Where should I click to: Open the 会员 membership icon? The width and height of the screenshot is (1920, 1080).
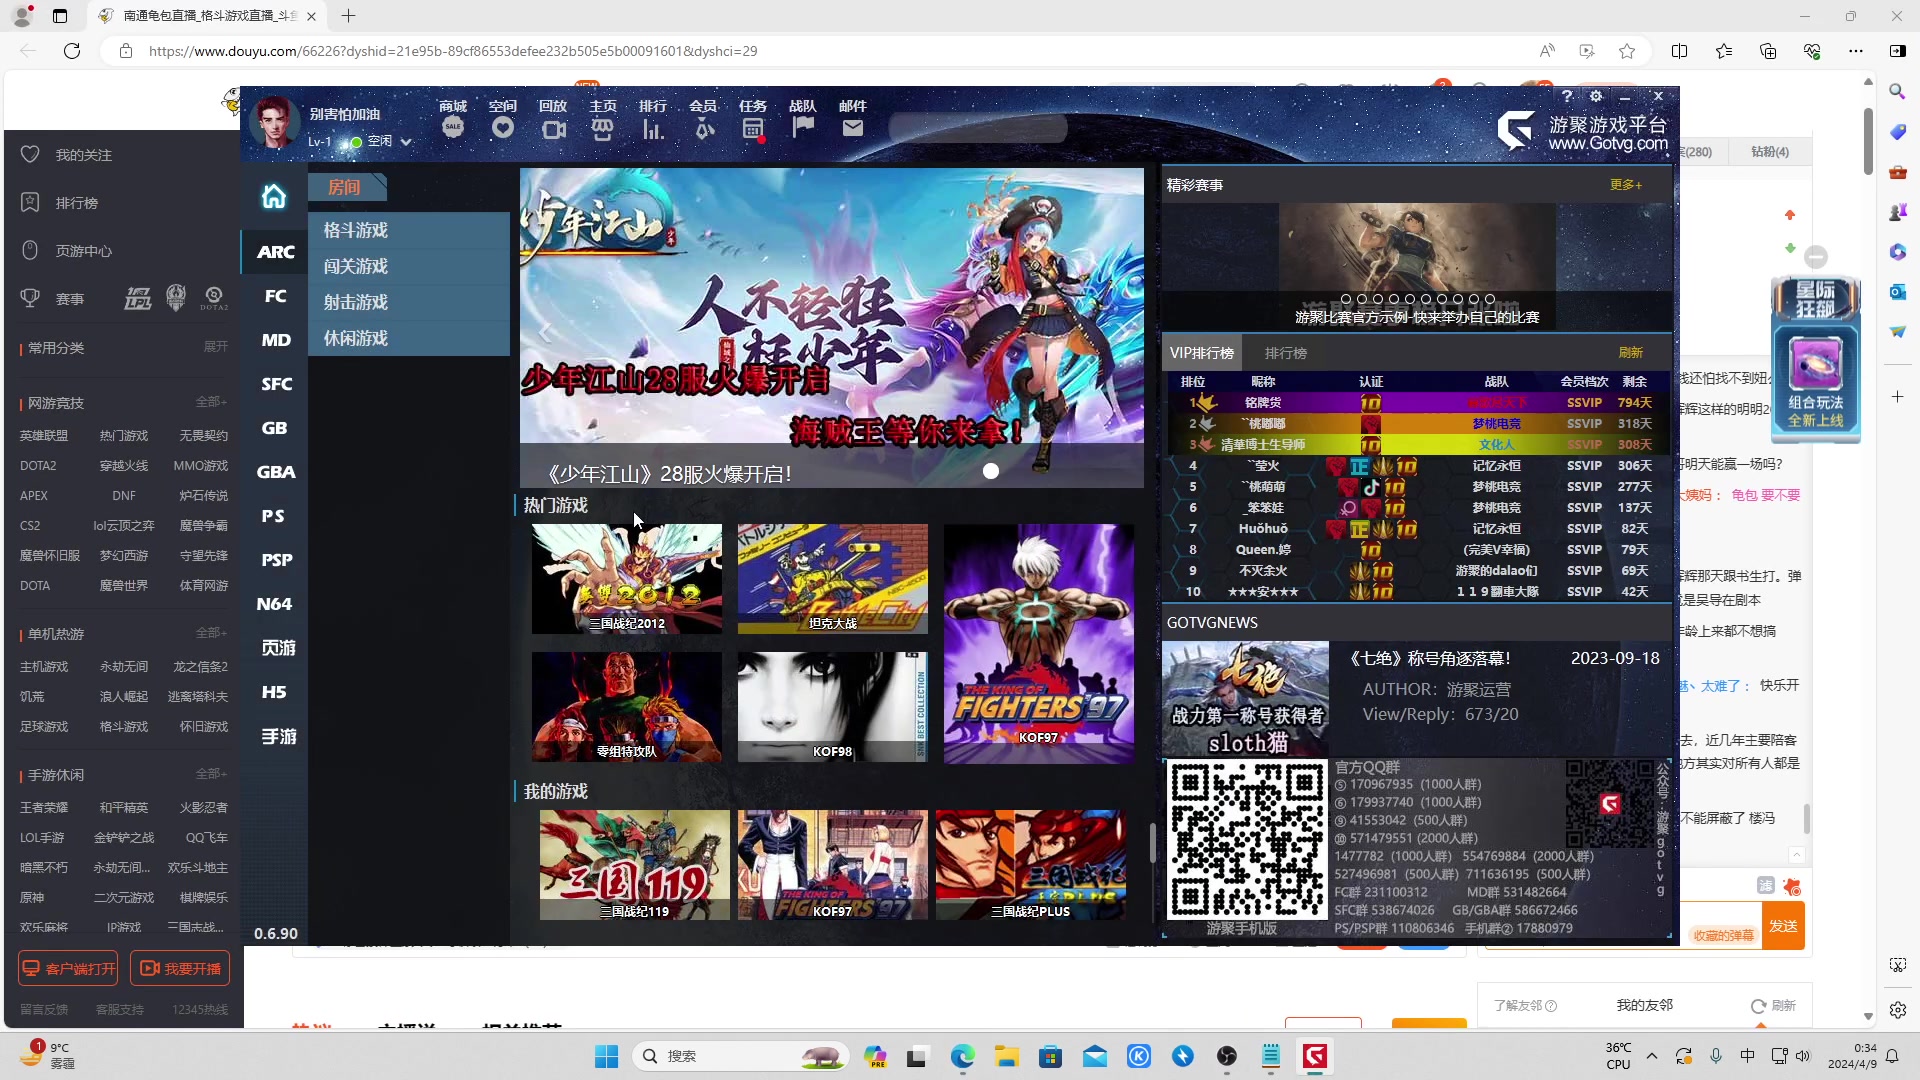pyautogui.click(x=703, y=119)
